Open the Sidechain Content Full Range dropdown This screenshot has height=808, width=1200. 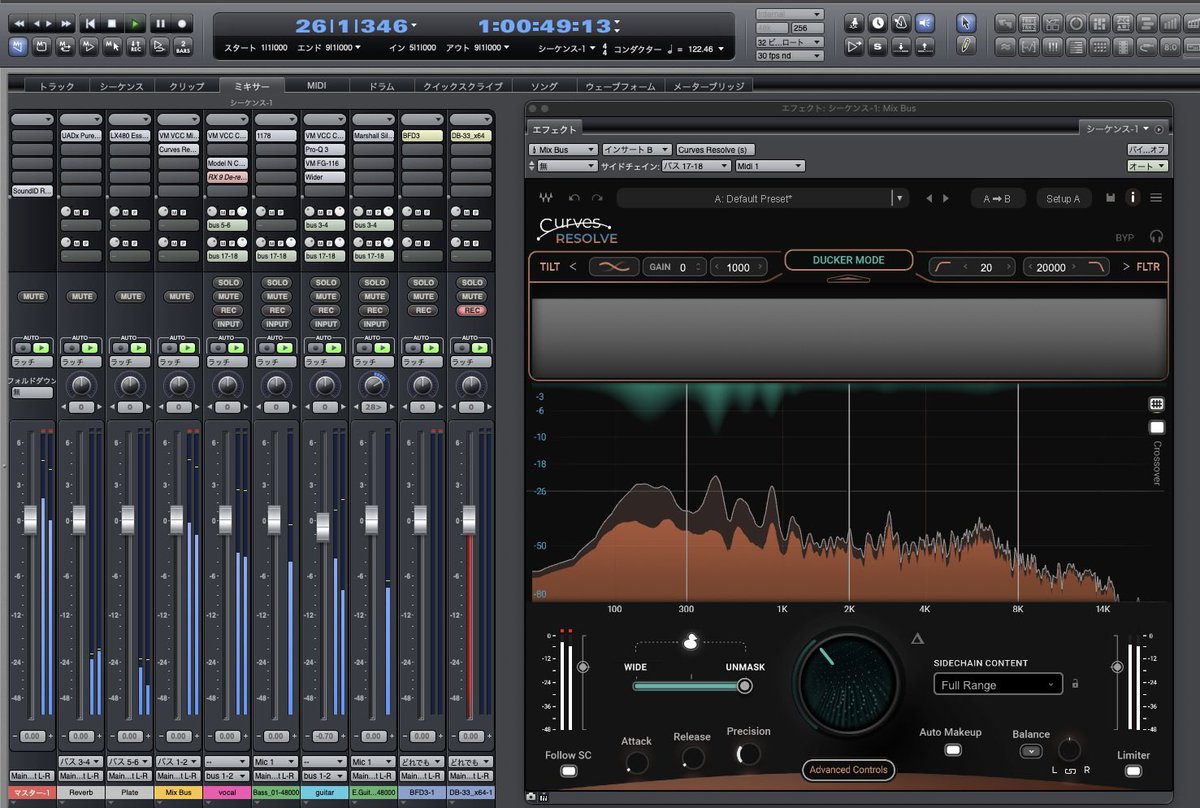[998, 685]
